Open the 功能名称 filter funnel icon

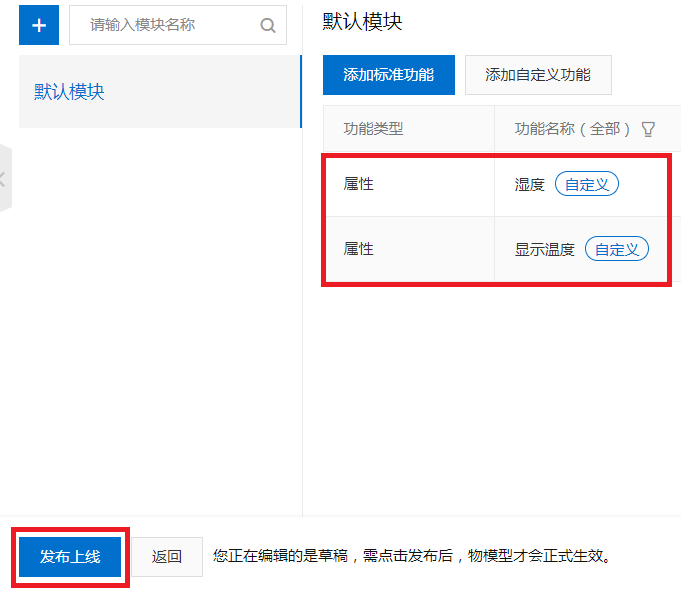648,129
